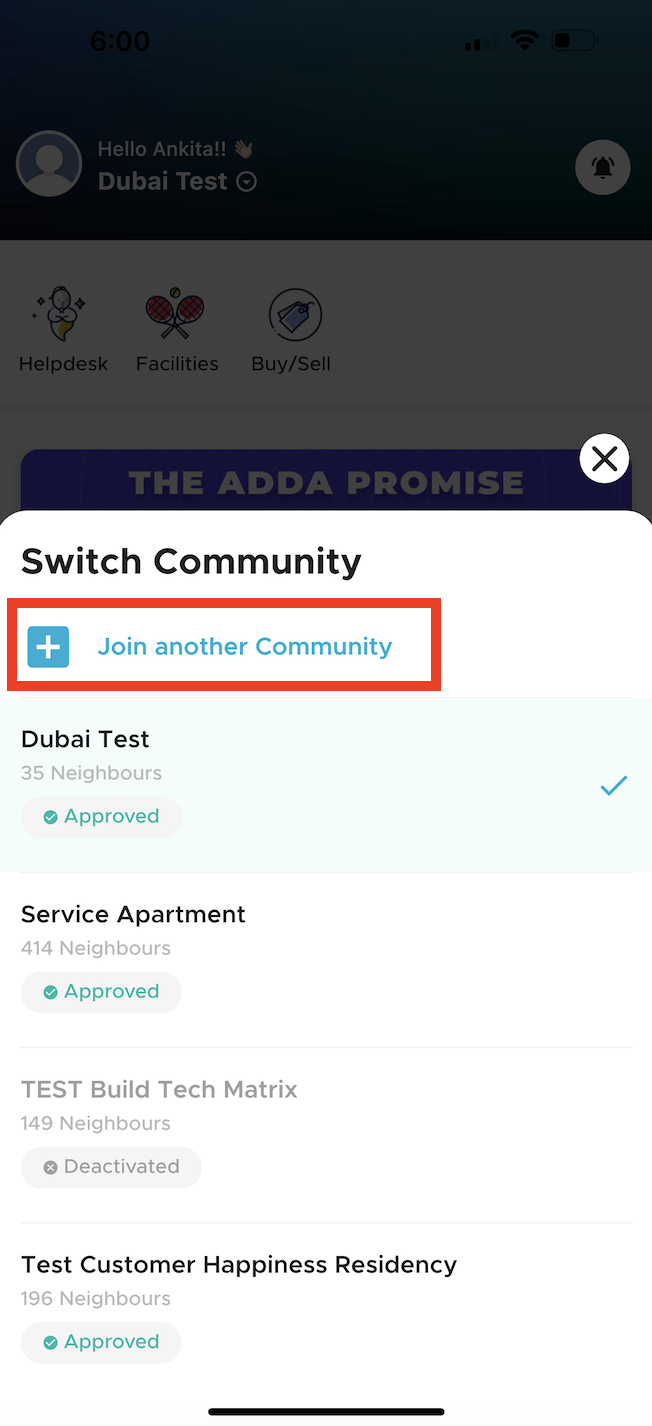Image resolution: width=652 pixels, height=1426 pixels.
Task: Click the Join another Community link
Action: pyautogui.click(x=245, y=646)
